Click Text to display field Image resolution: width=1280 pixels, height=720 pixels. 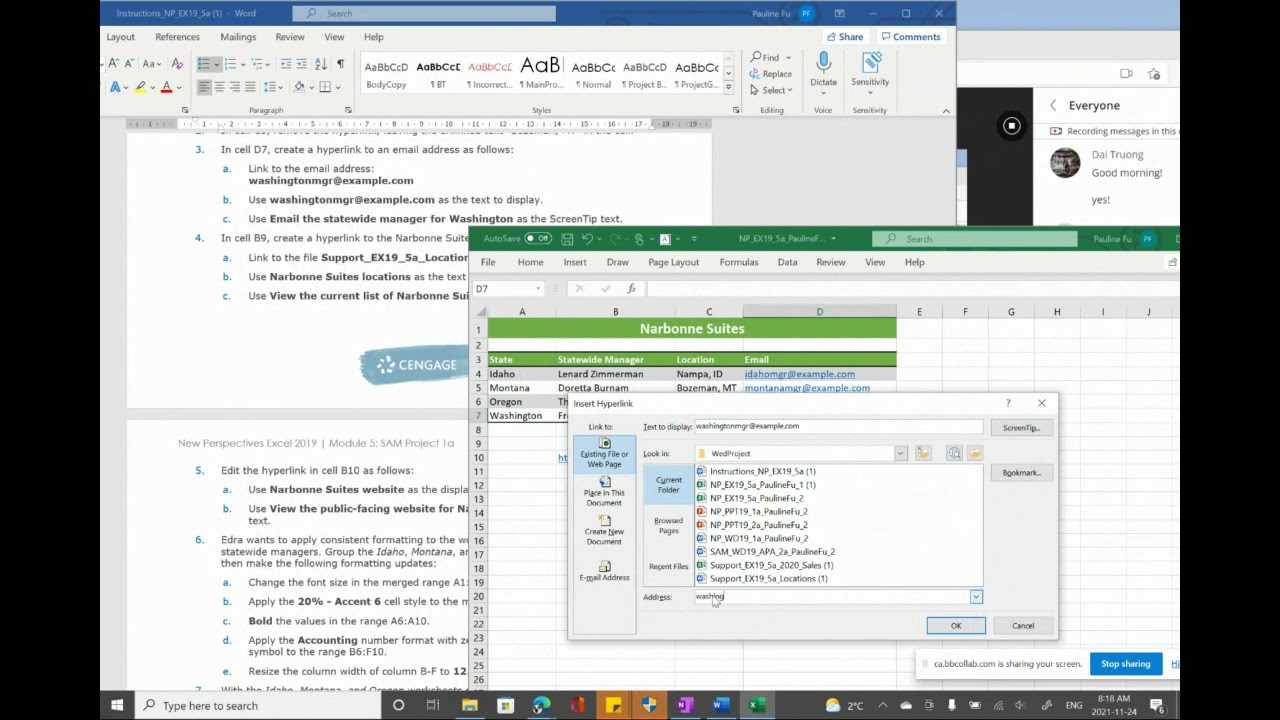click(838, 426)
